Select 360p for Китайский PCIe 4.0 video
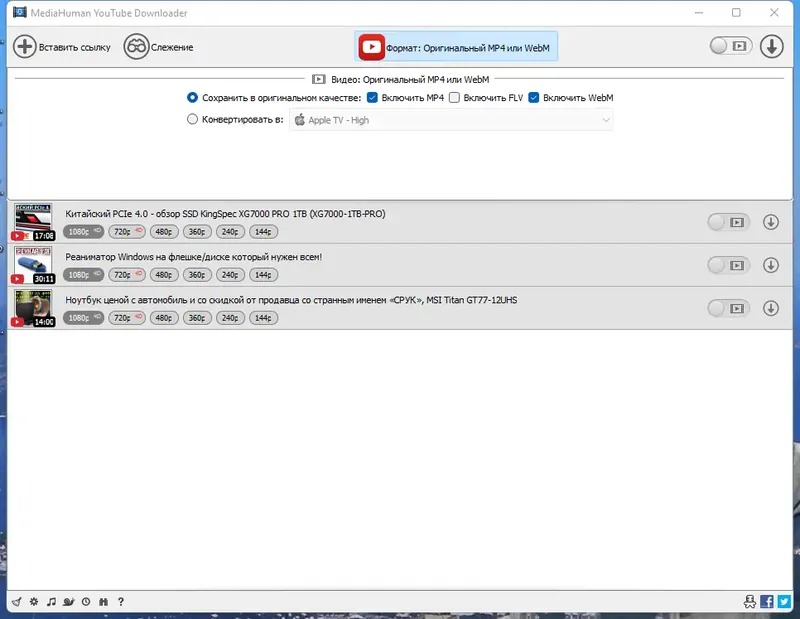 click(197, 232)
